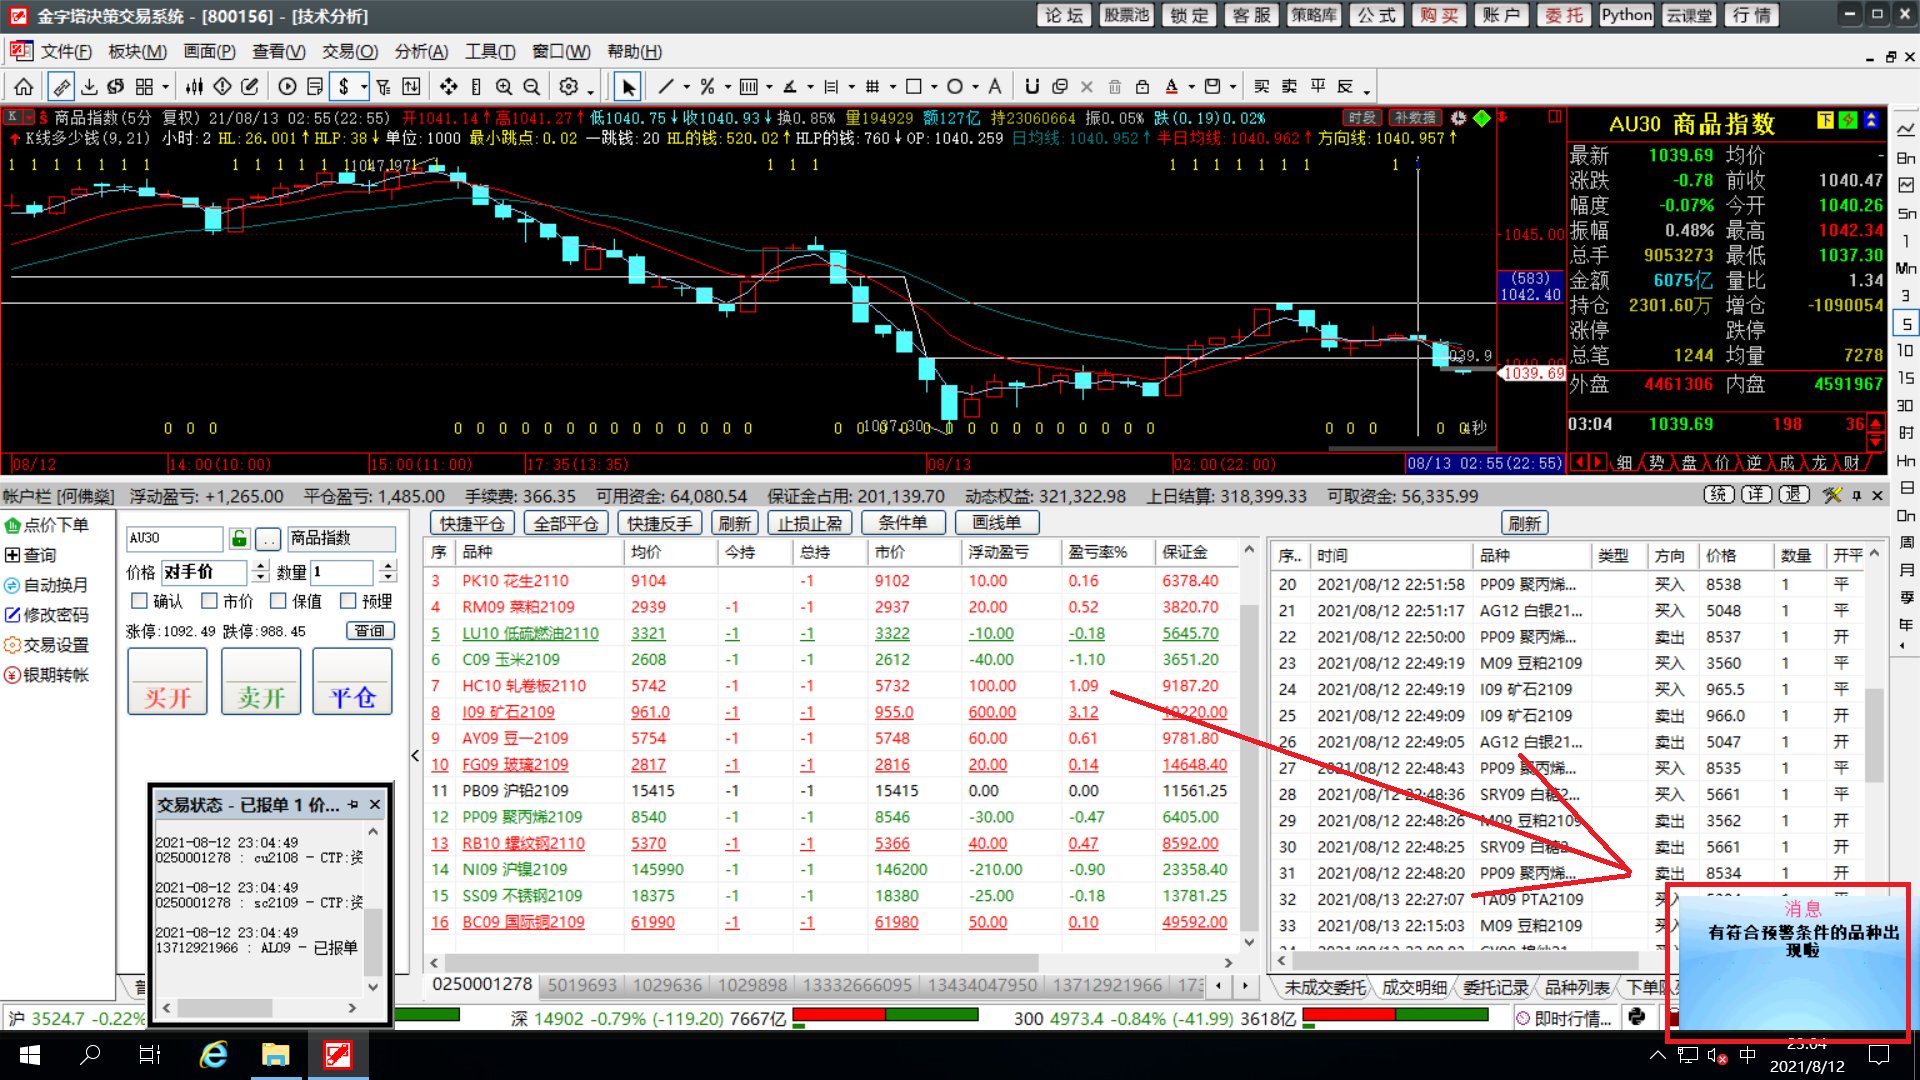The image size is (1920, 1080).
Task: Pin the 交易状态 popup window
Action: [353, 804]
